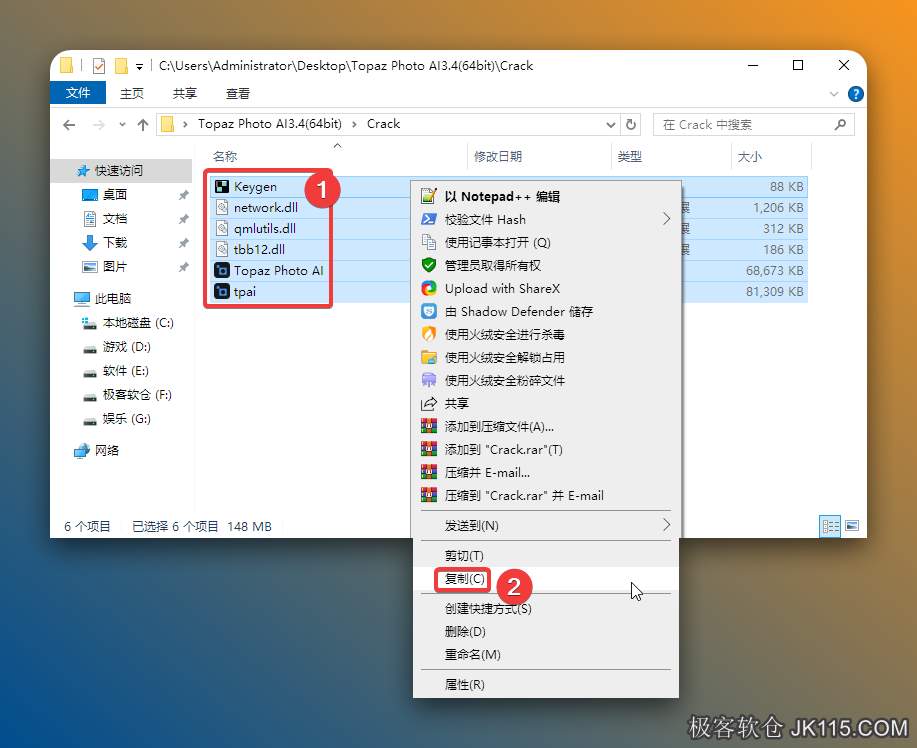Click the quick access properties checkmark icon
The height and width of the screenshot is (748, 917).
[99, 66]
